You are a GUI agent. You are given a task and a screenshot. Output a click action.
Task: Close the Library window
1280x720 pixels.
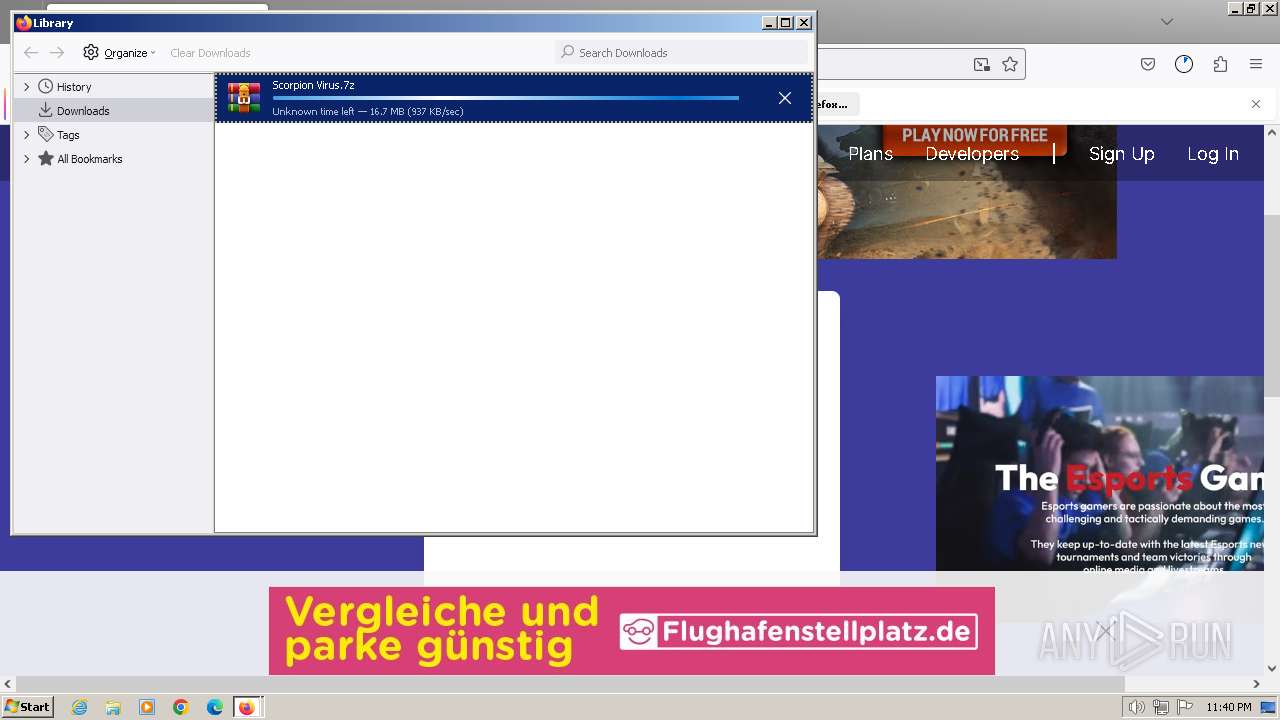[x=803, y=22]
